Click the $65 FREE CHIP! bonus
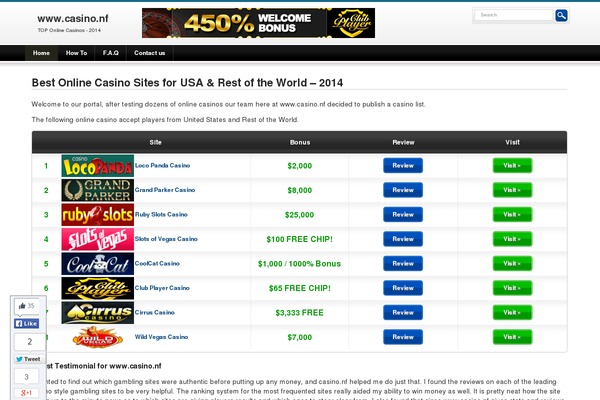The height and width of the screenshot is (400, 600). (x=300, y=288)
